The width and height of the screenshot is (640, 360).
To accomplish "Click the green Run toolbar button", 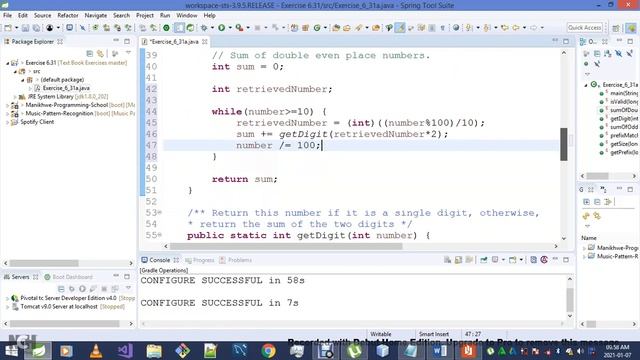I will click(222, 28).
